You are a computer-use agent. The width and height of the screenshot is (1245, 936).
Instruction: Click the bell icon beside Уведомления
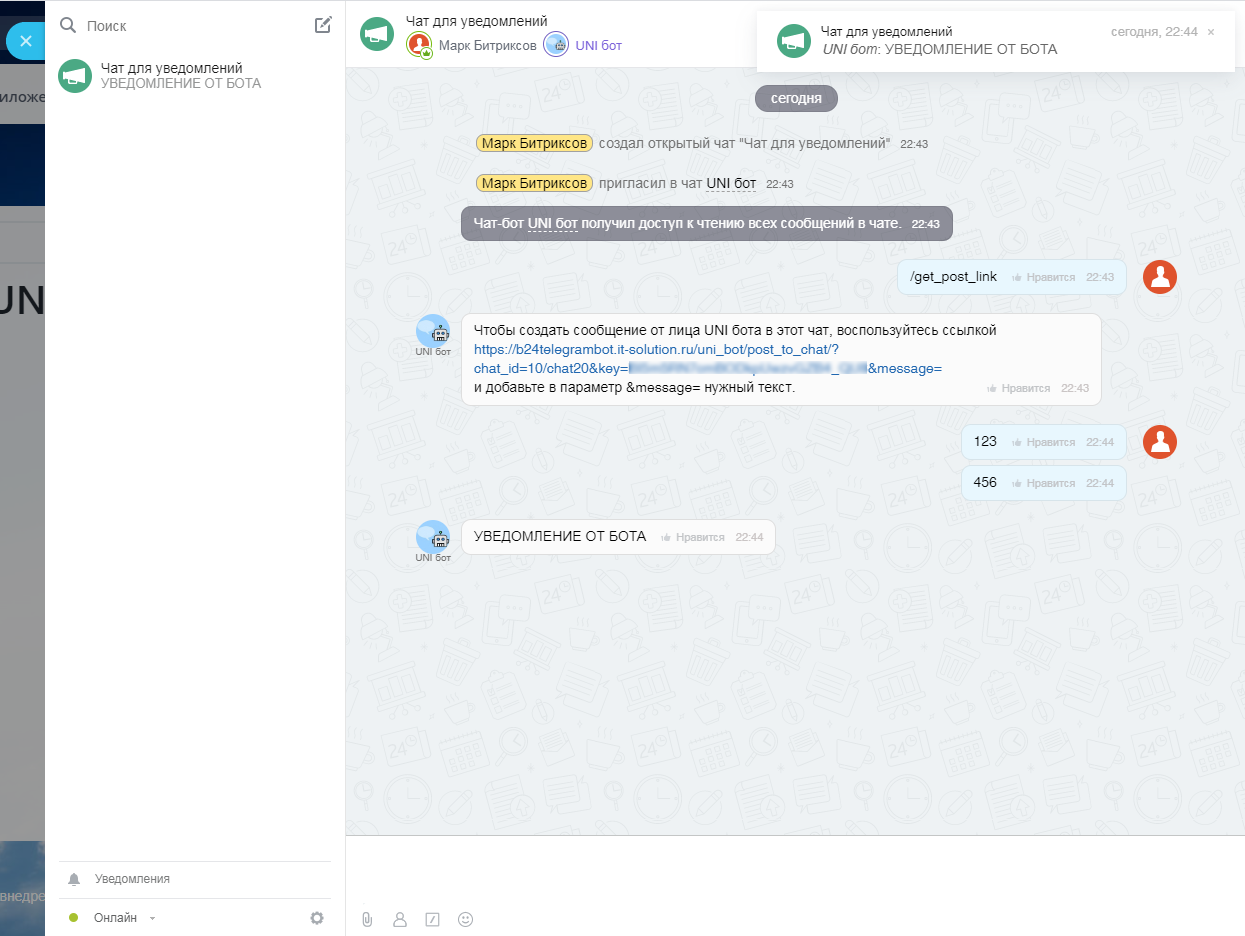click(74, 879)
